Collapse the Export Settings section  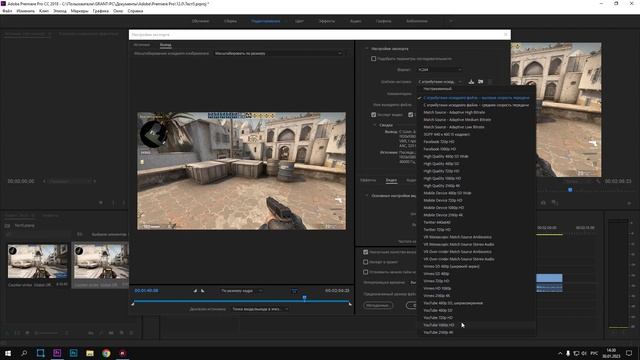point(366,49)
